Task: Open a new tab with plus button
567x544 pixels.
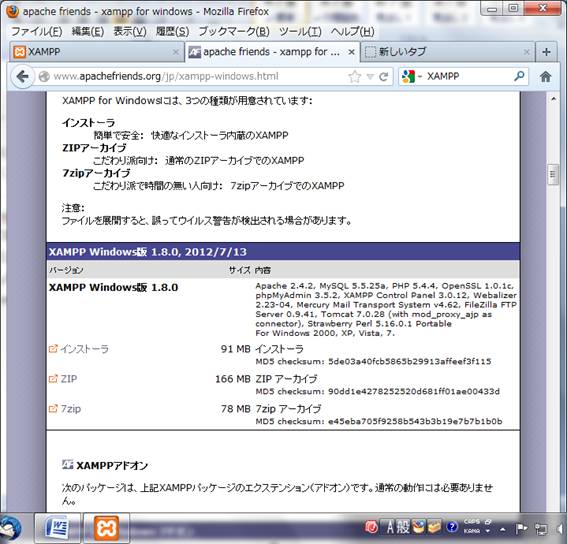Action: [x=546, y=52]
